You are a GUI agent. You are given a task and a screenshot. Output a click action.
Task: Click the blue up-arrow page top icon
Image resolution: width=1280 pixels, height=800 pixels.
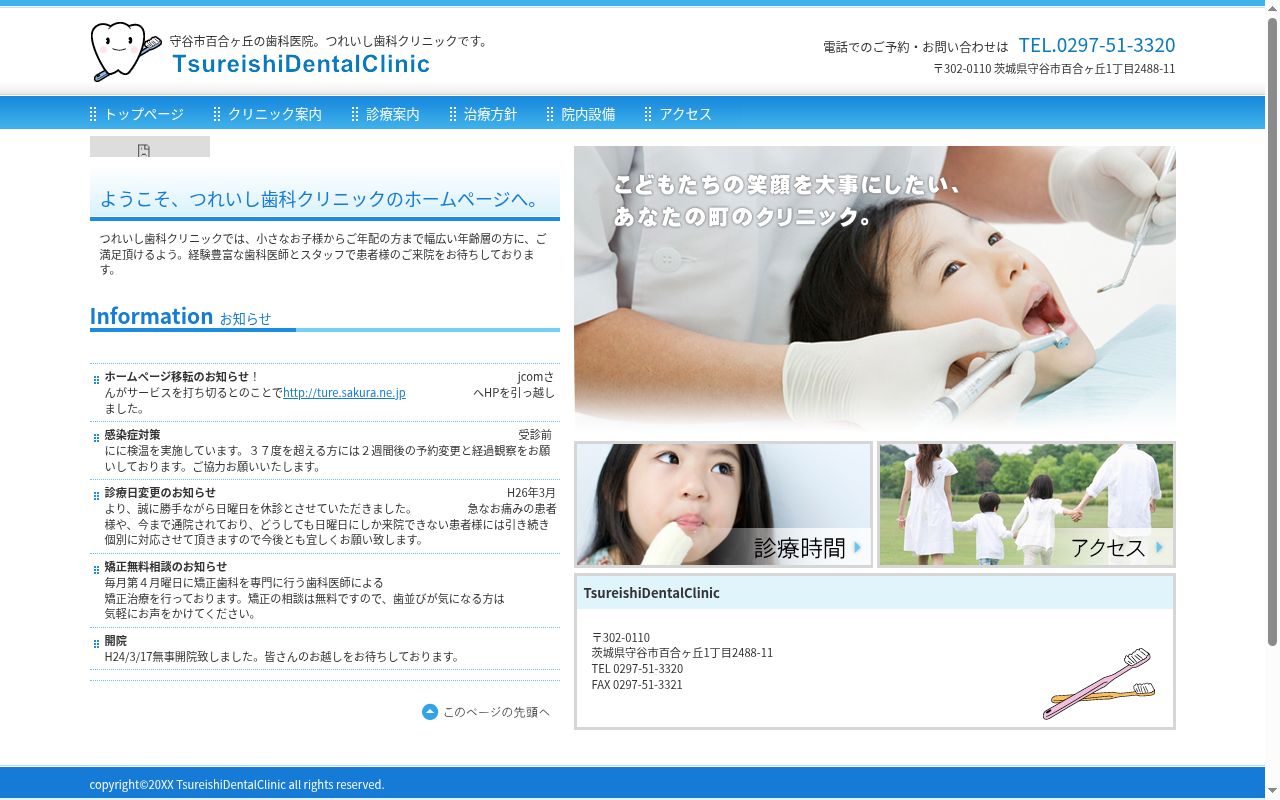[x=430, y=712]
